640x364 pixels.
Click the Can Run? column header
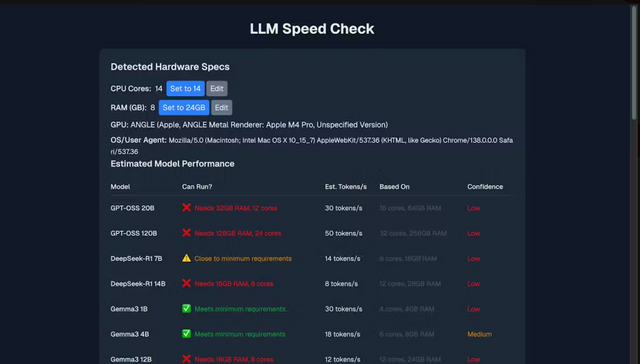pos(197,187)
